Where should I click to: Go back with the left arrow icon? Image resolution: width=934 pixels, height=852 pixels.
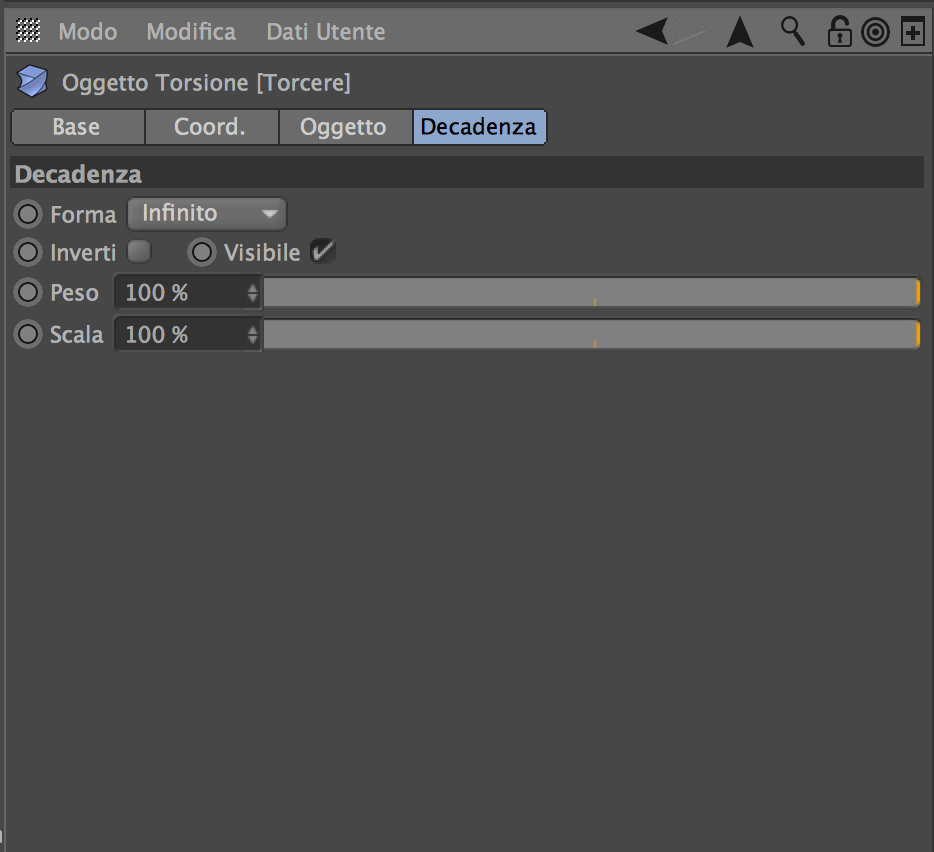[x=653, y=31]
